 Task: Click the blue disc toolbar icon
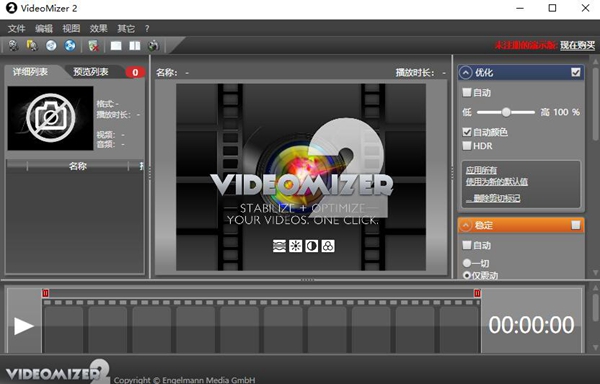click(x=70, y=46)
